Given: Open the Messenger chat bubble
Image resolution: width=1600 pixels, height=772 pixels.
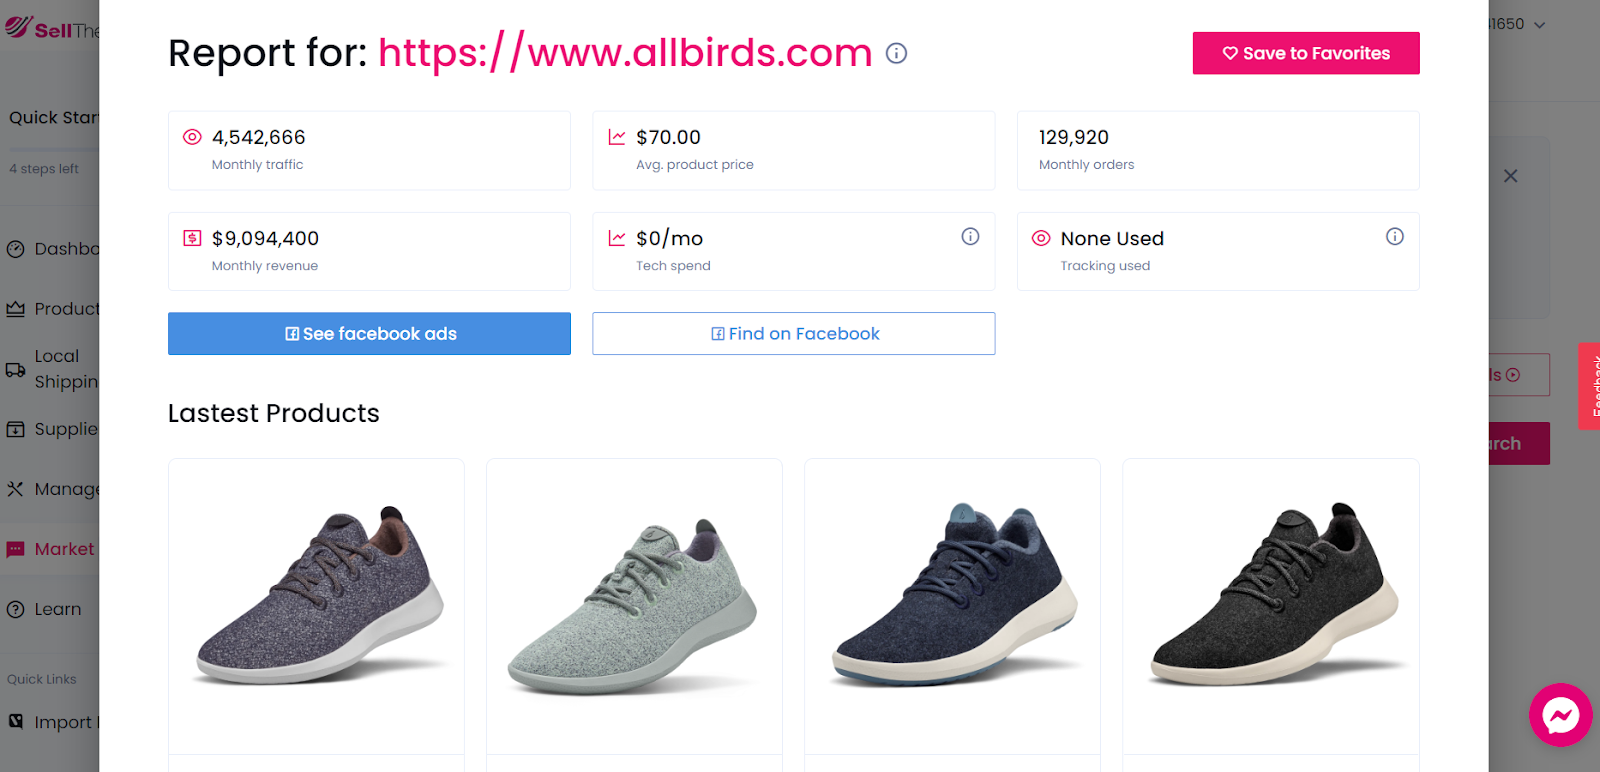Looking at the screenshot, I should click(x=1560, y=715).
